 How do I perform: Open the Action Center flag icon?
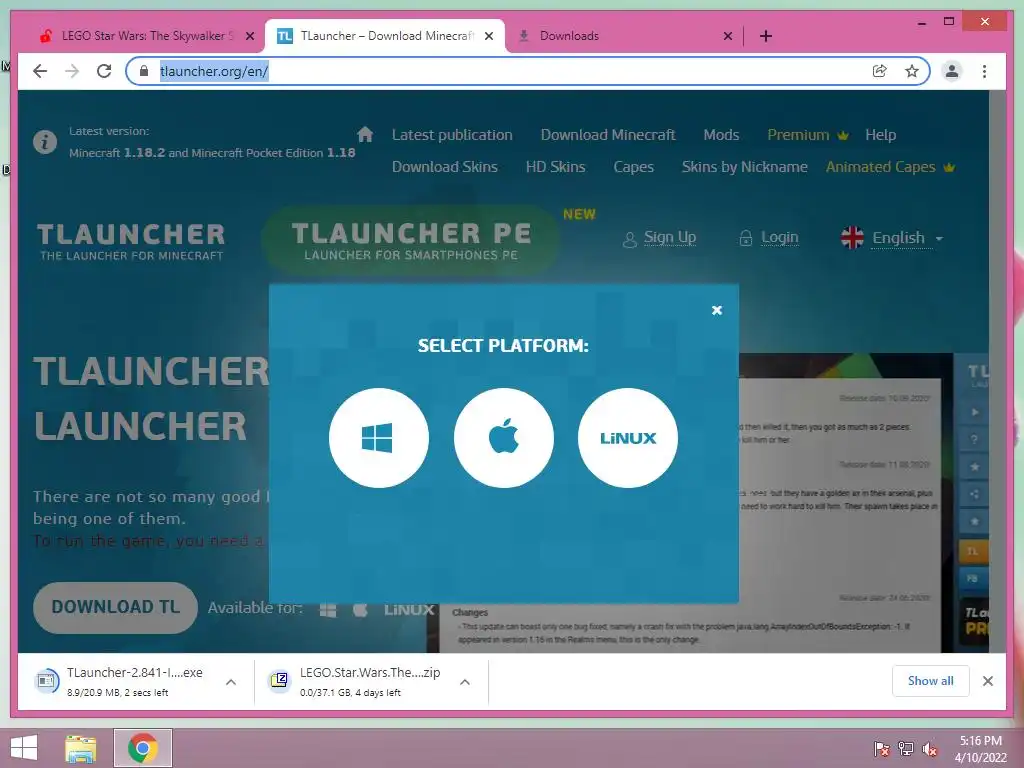click(882, 749)
